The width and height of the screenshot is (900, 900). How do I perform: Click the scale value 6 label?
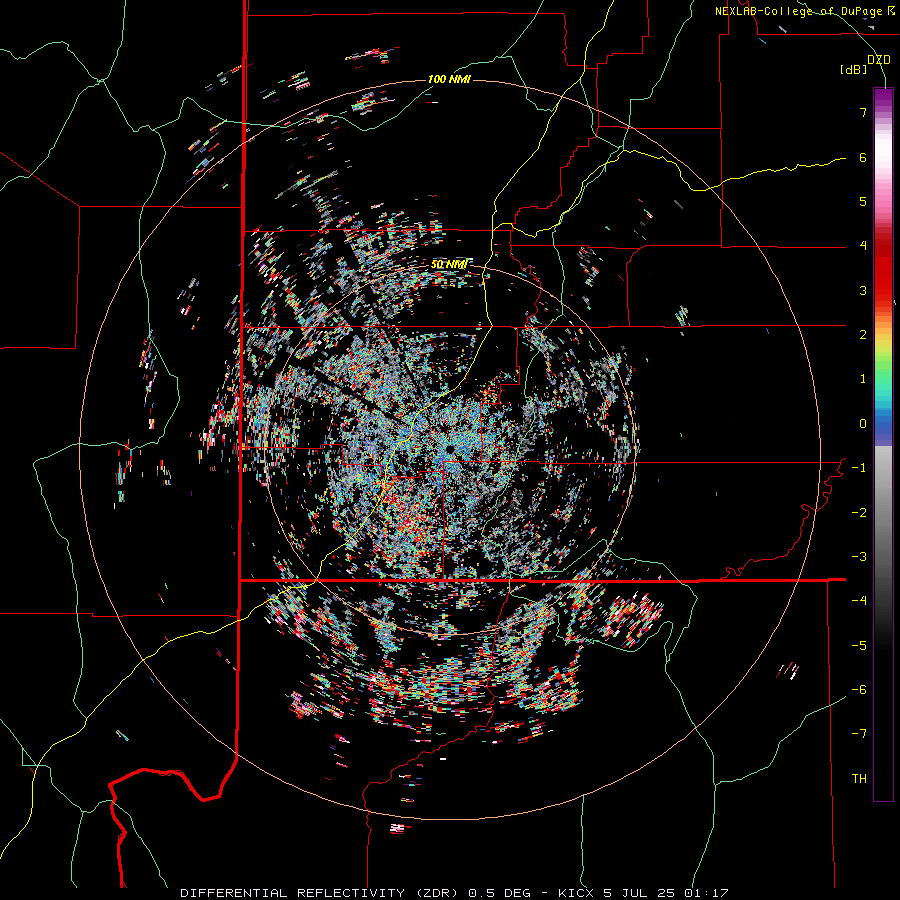[x=863, y=157]
